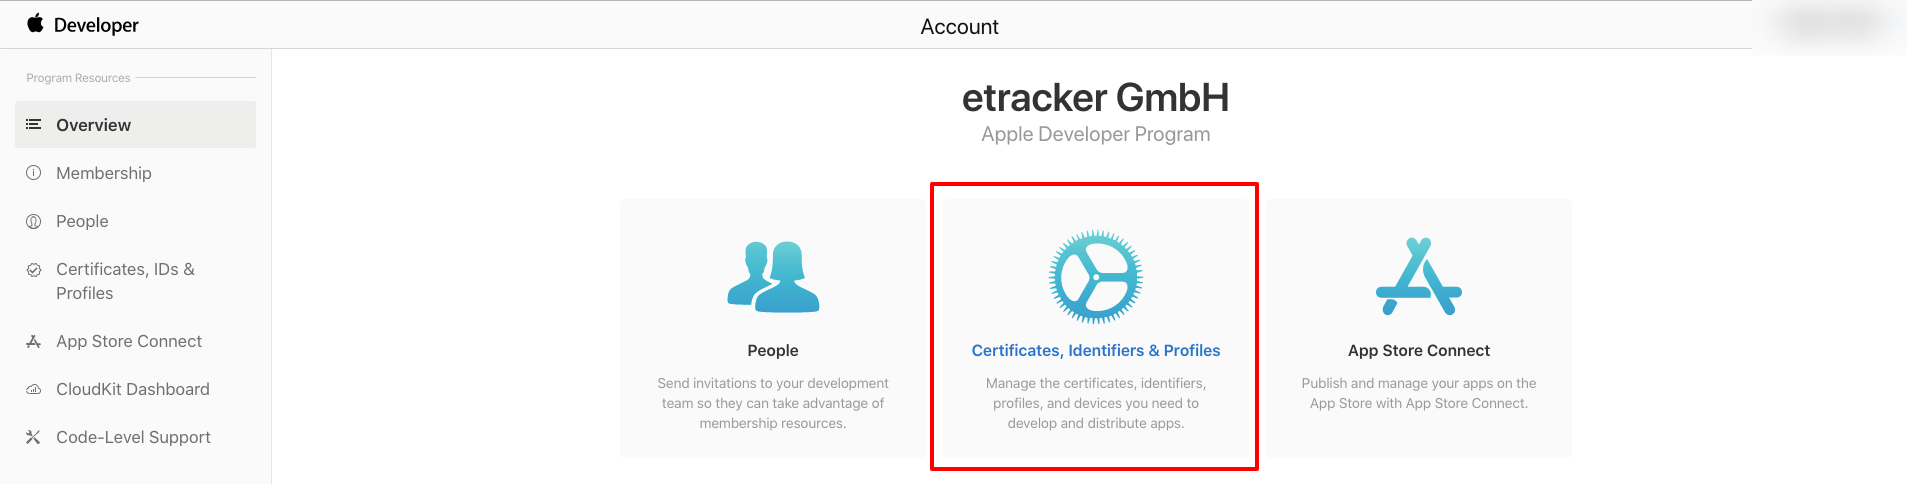
Task: Click the Code-Level Support tools icon
Action: coord(33,437)
